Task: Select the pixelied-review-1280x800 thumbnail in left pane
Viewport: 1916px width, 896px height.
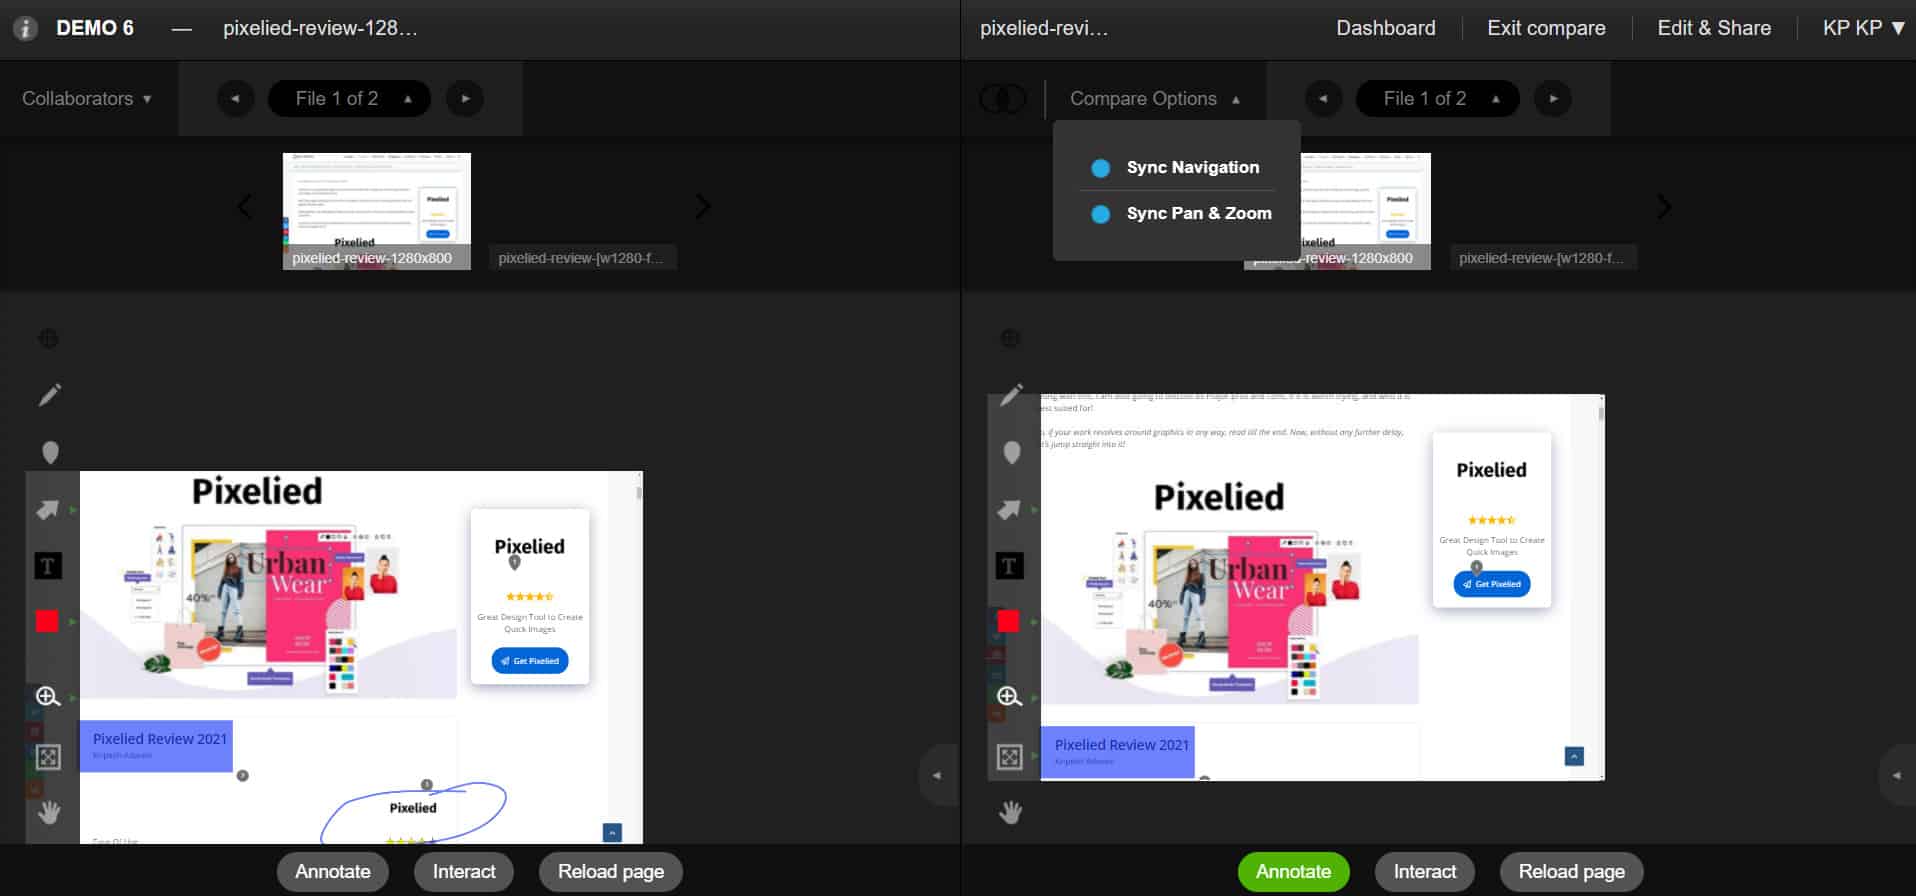Action: pyautogui.click(x=376, y=210)
